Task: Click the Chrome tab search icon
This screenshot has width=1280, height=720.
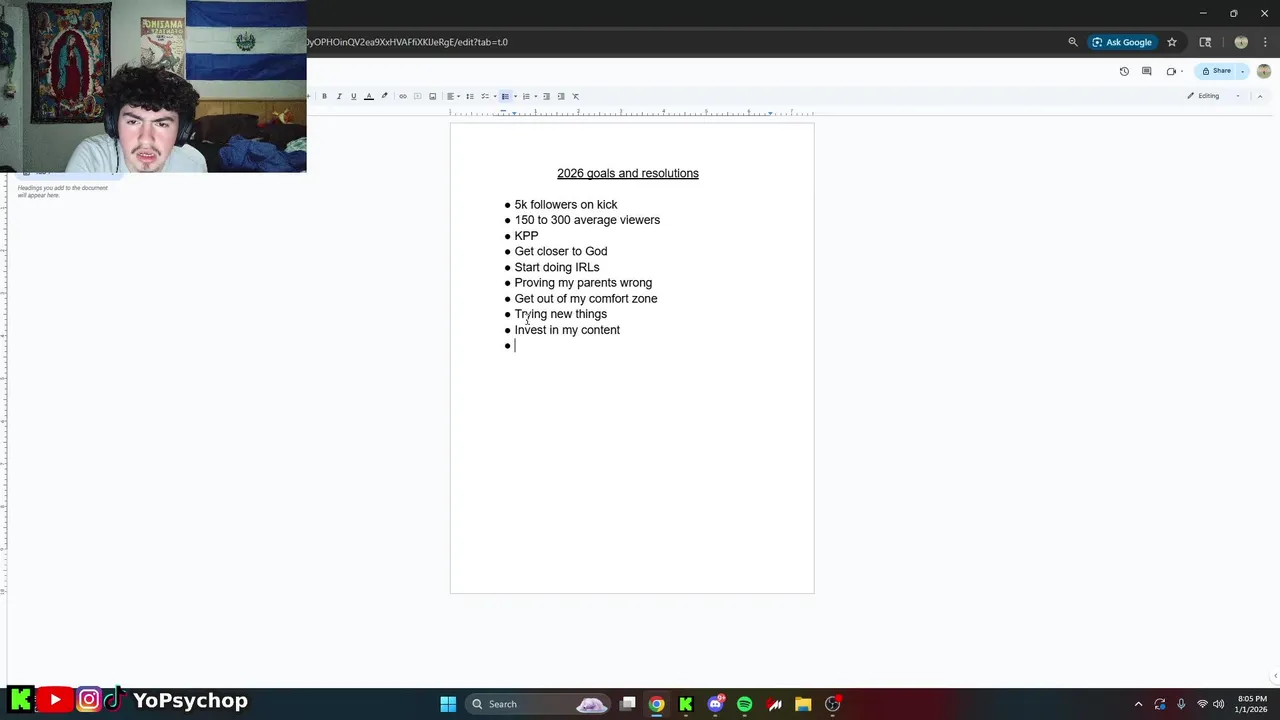Action: point(1205,42)
